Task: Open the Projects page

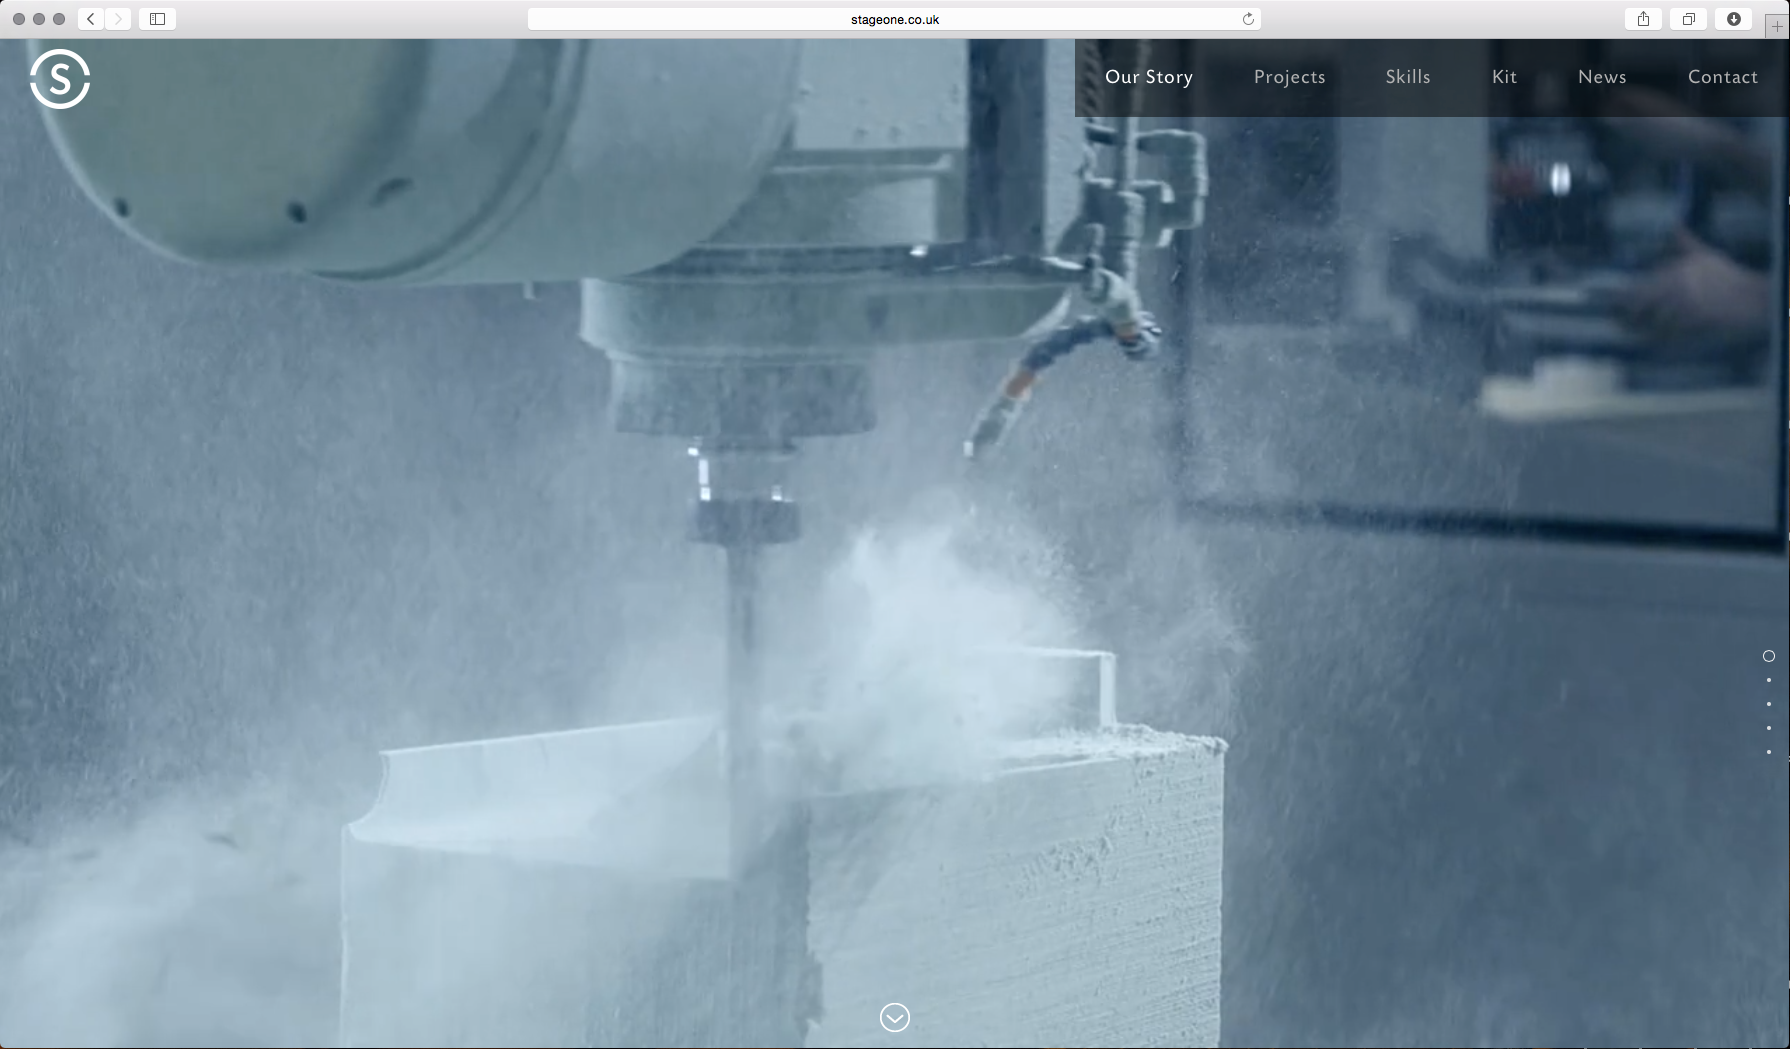Action: point(1290,77)
